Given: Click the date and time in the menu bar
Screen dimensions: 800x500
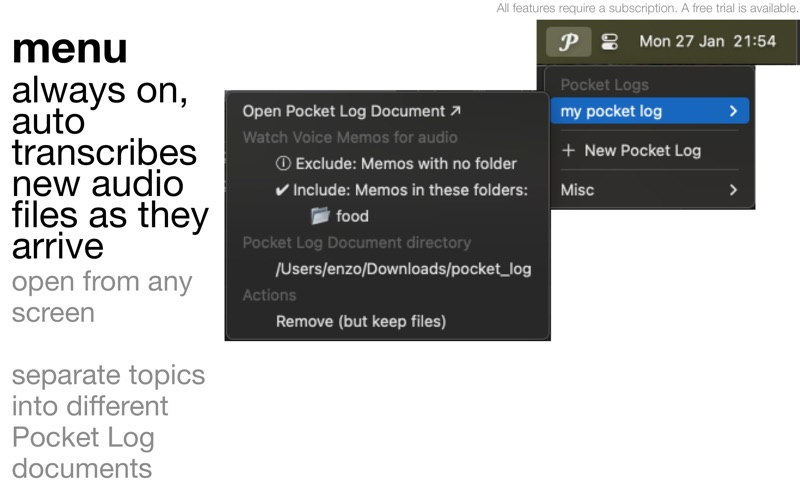Looking at the screenshot, I should pos(708,41).
